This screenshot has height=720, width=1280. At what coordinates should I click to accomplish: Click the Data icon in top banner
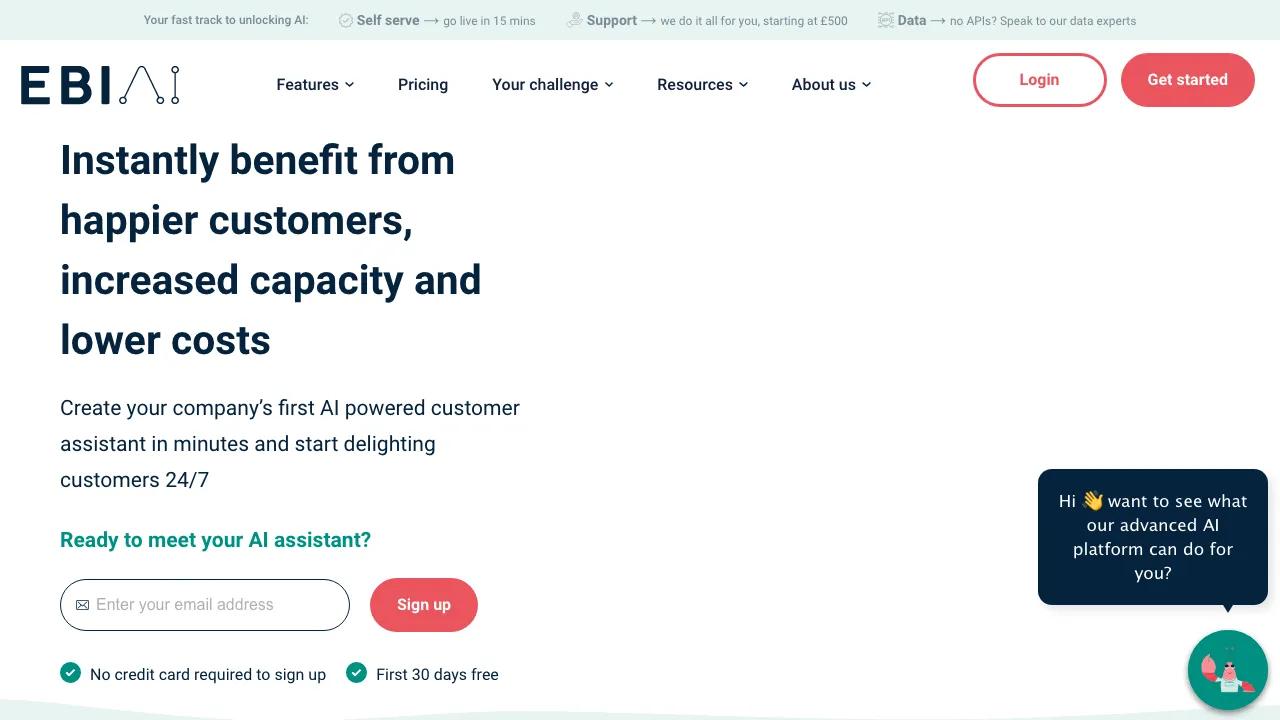(885, 20)
